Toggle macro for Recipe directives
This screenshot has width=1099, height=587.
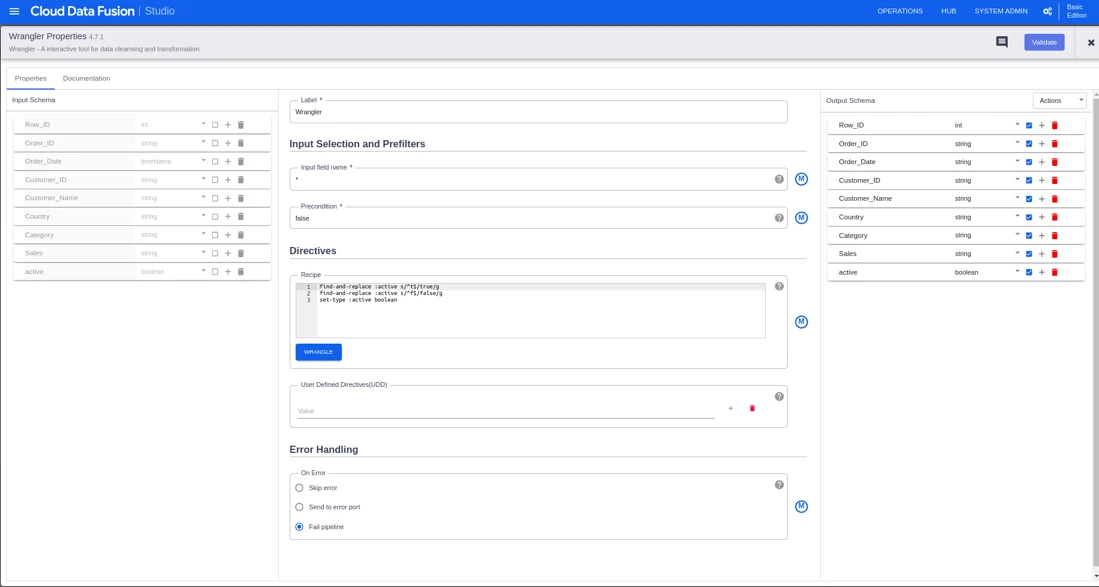tap(801, 322)
